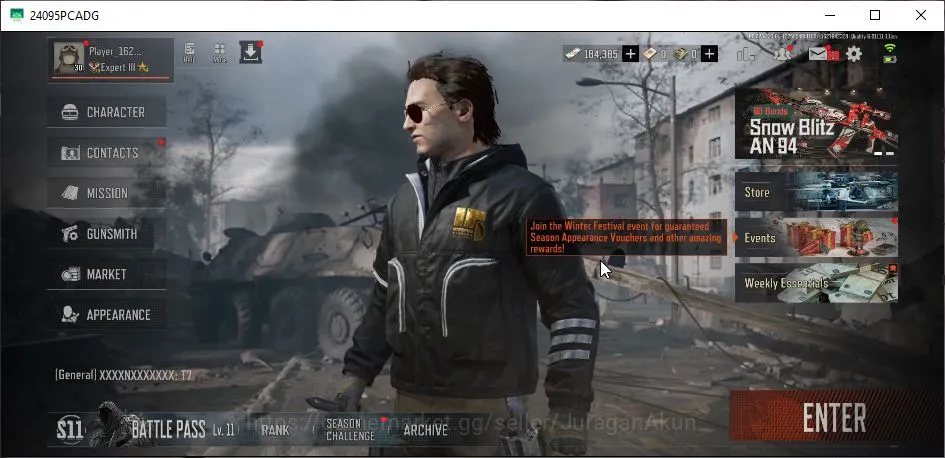Click the S11 season badge
Screen dimensions: 945x458
click(70, 430)
